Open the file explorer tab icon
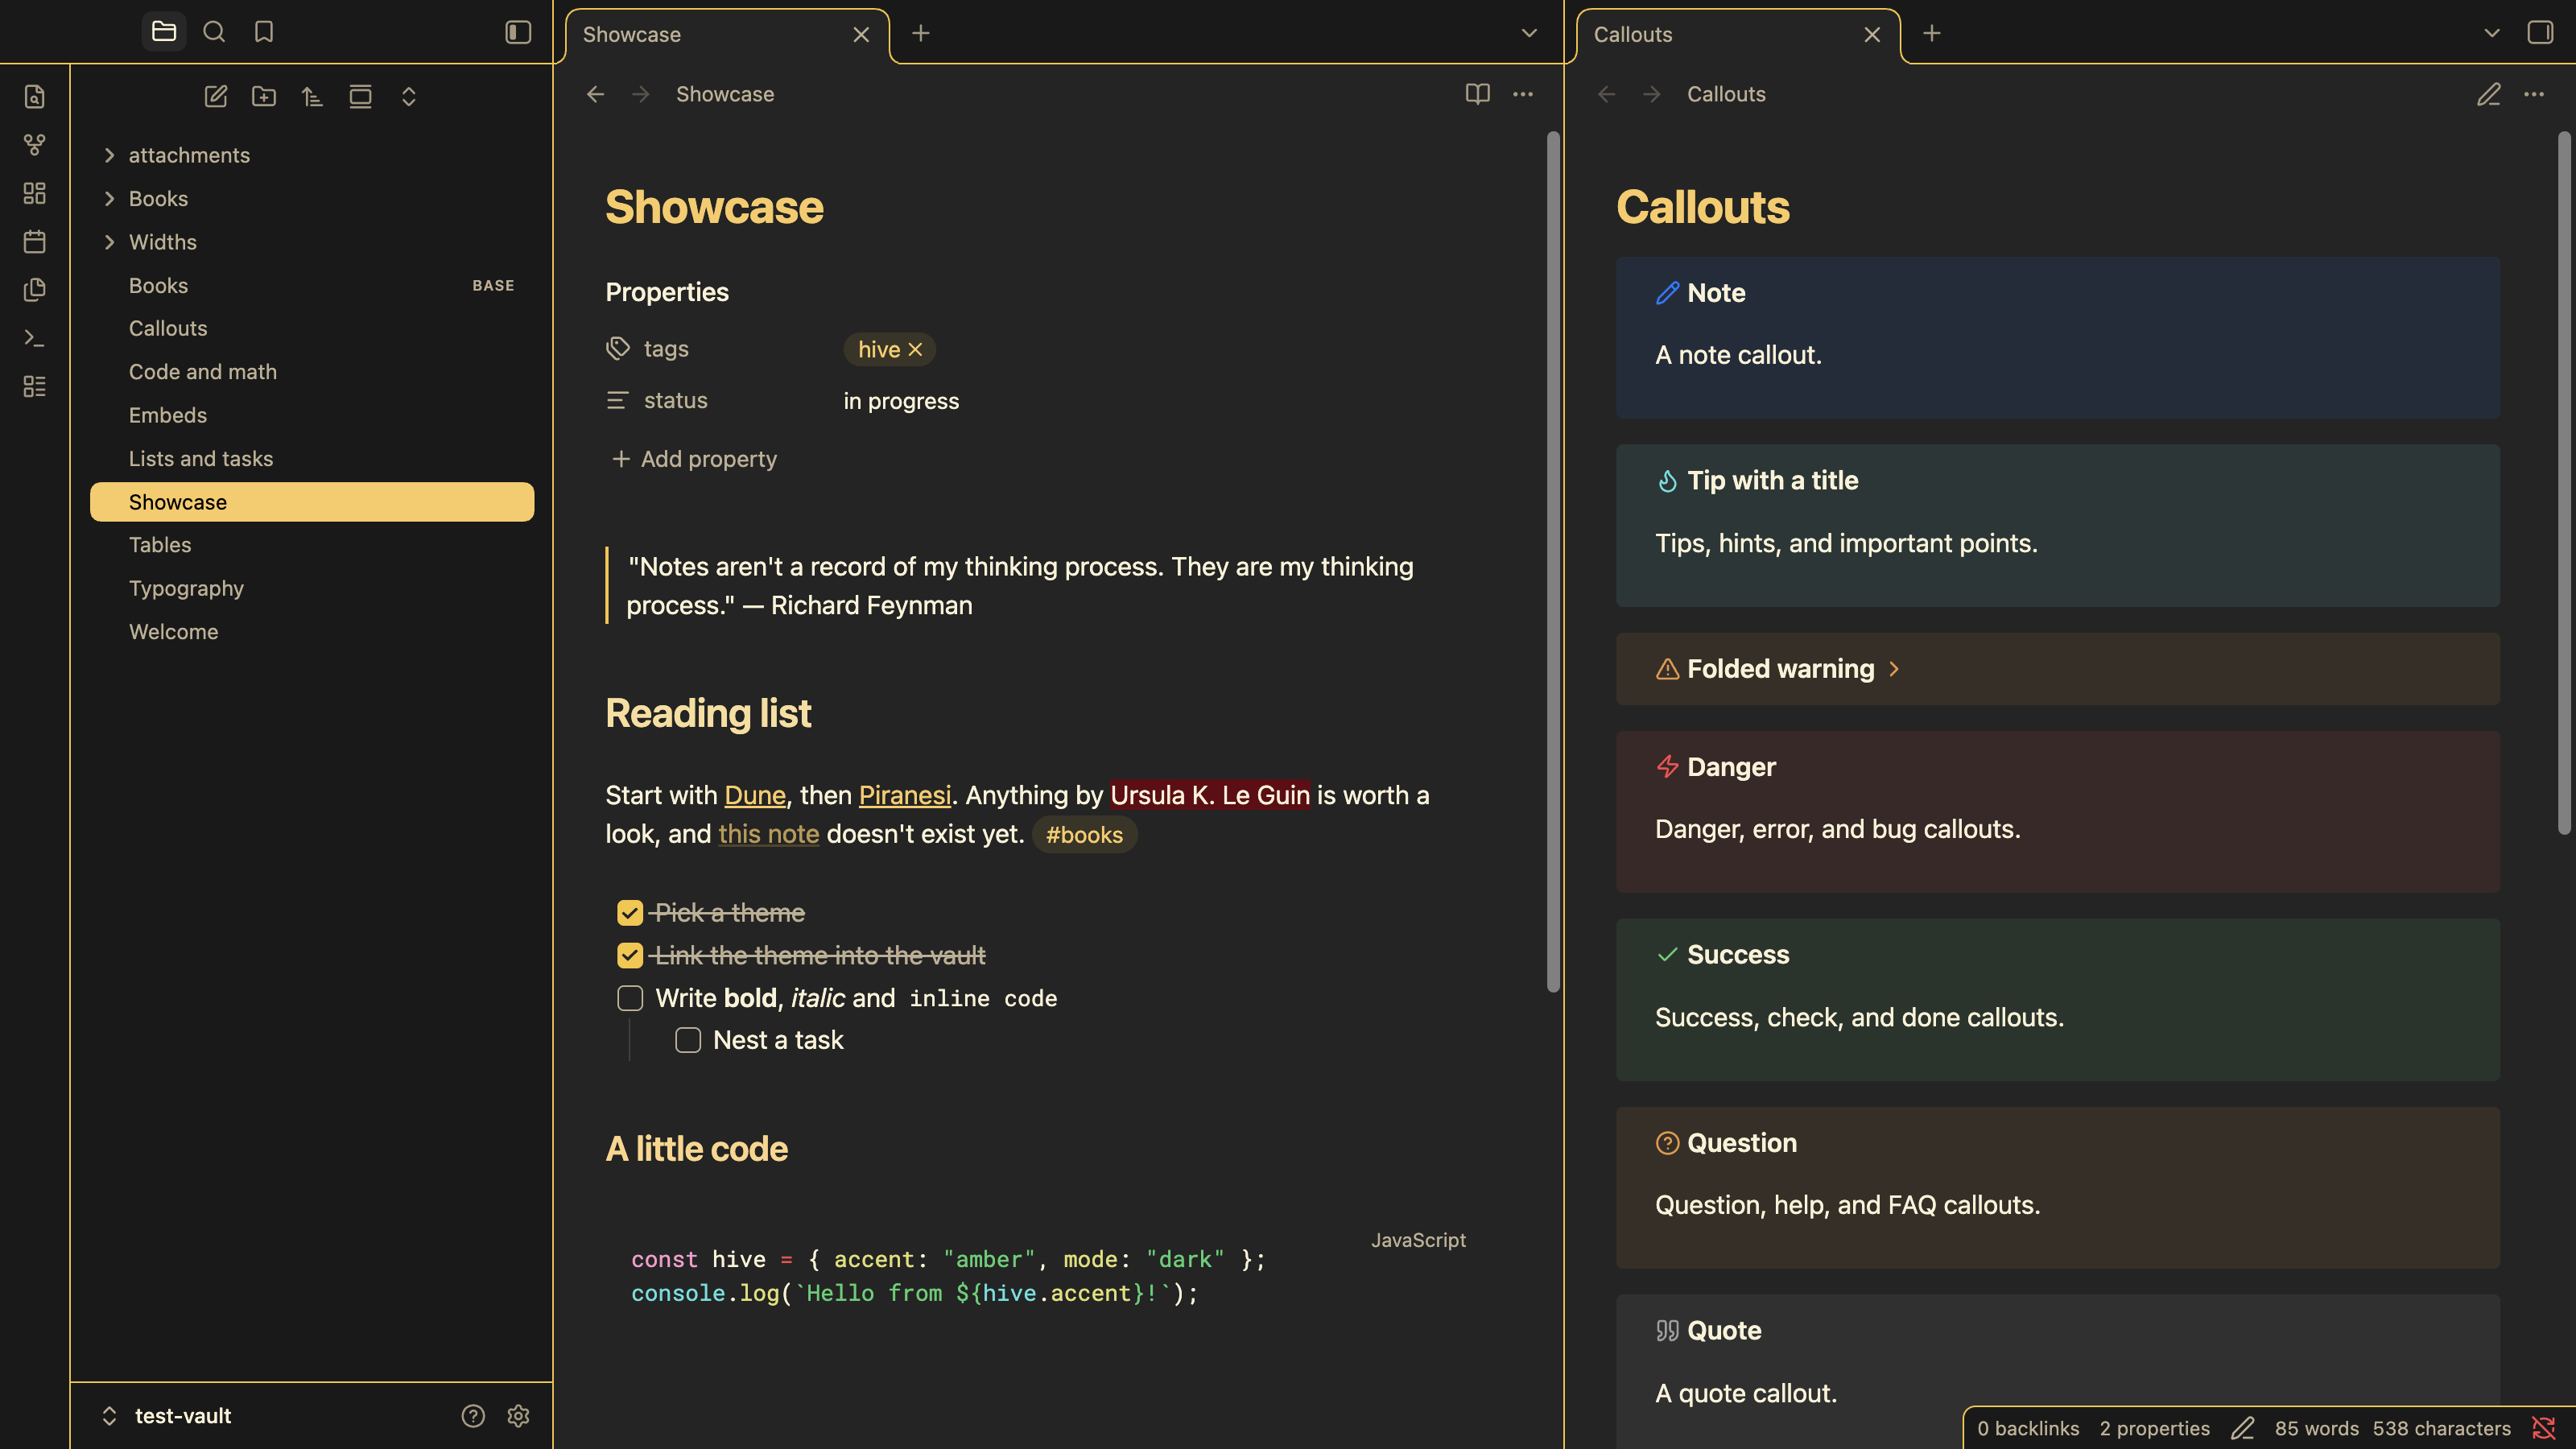This screenshot has width=2576, height=1449. [x=164, y=32]
